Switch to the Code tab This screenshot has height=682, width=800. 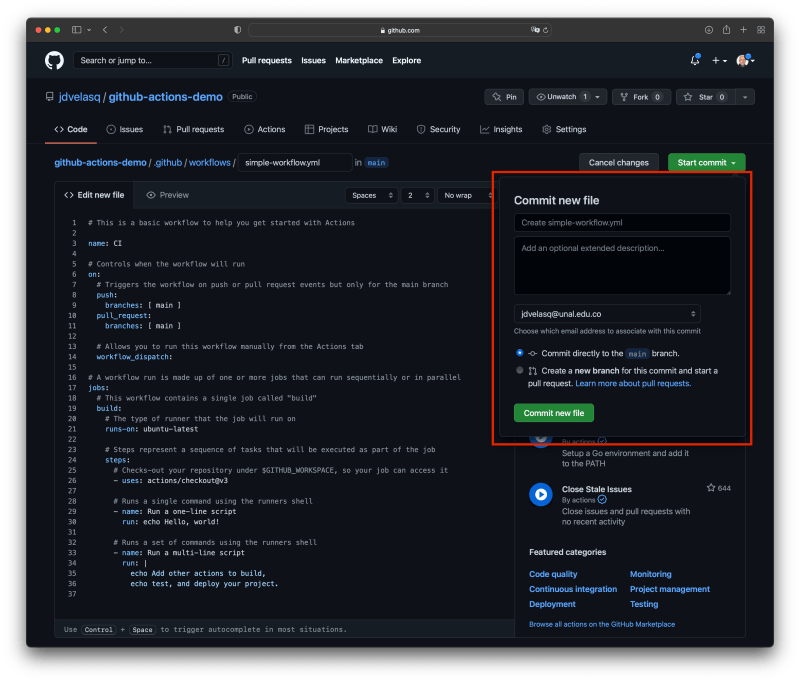(71, 130)
